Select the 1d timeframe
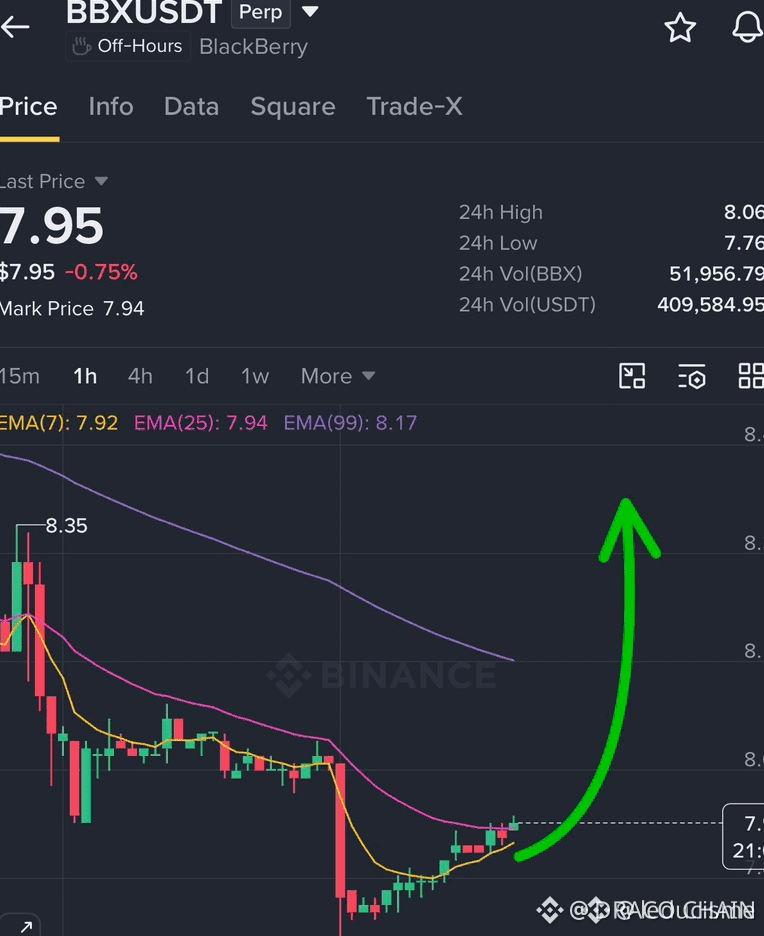764x936 pixels. point(197,377)
